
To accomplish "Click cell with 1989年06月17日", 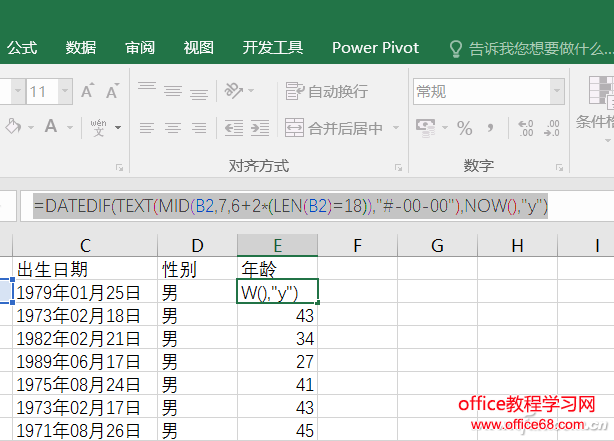I will (x=85, y=361).
